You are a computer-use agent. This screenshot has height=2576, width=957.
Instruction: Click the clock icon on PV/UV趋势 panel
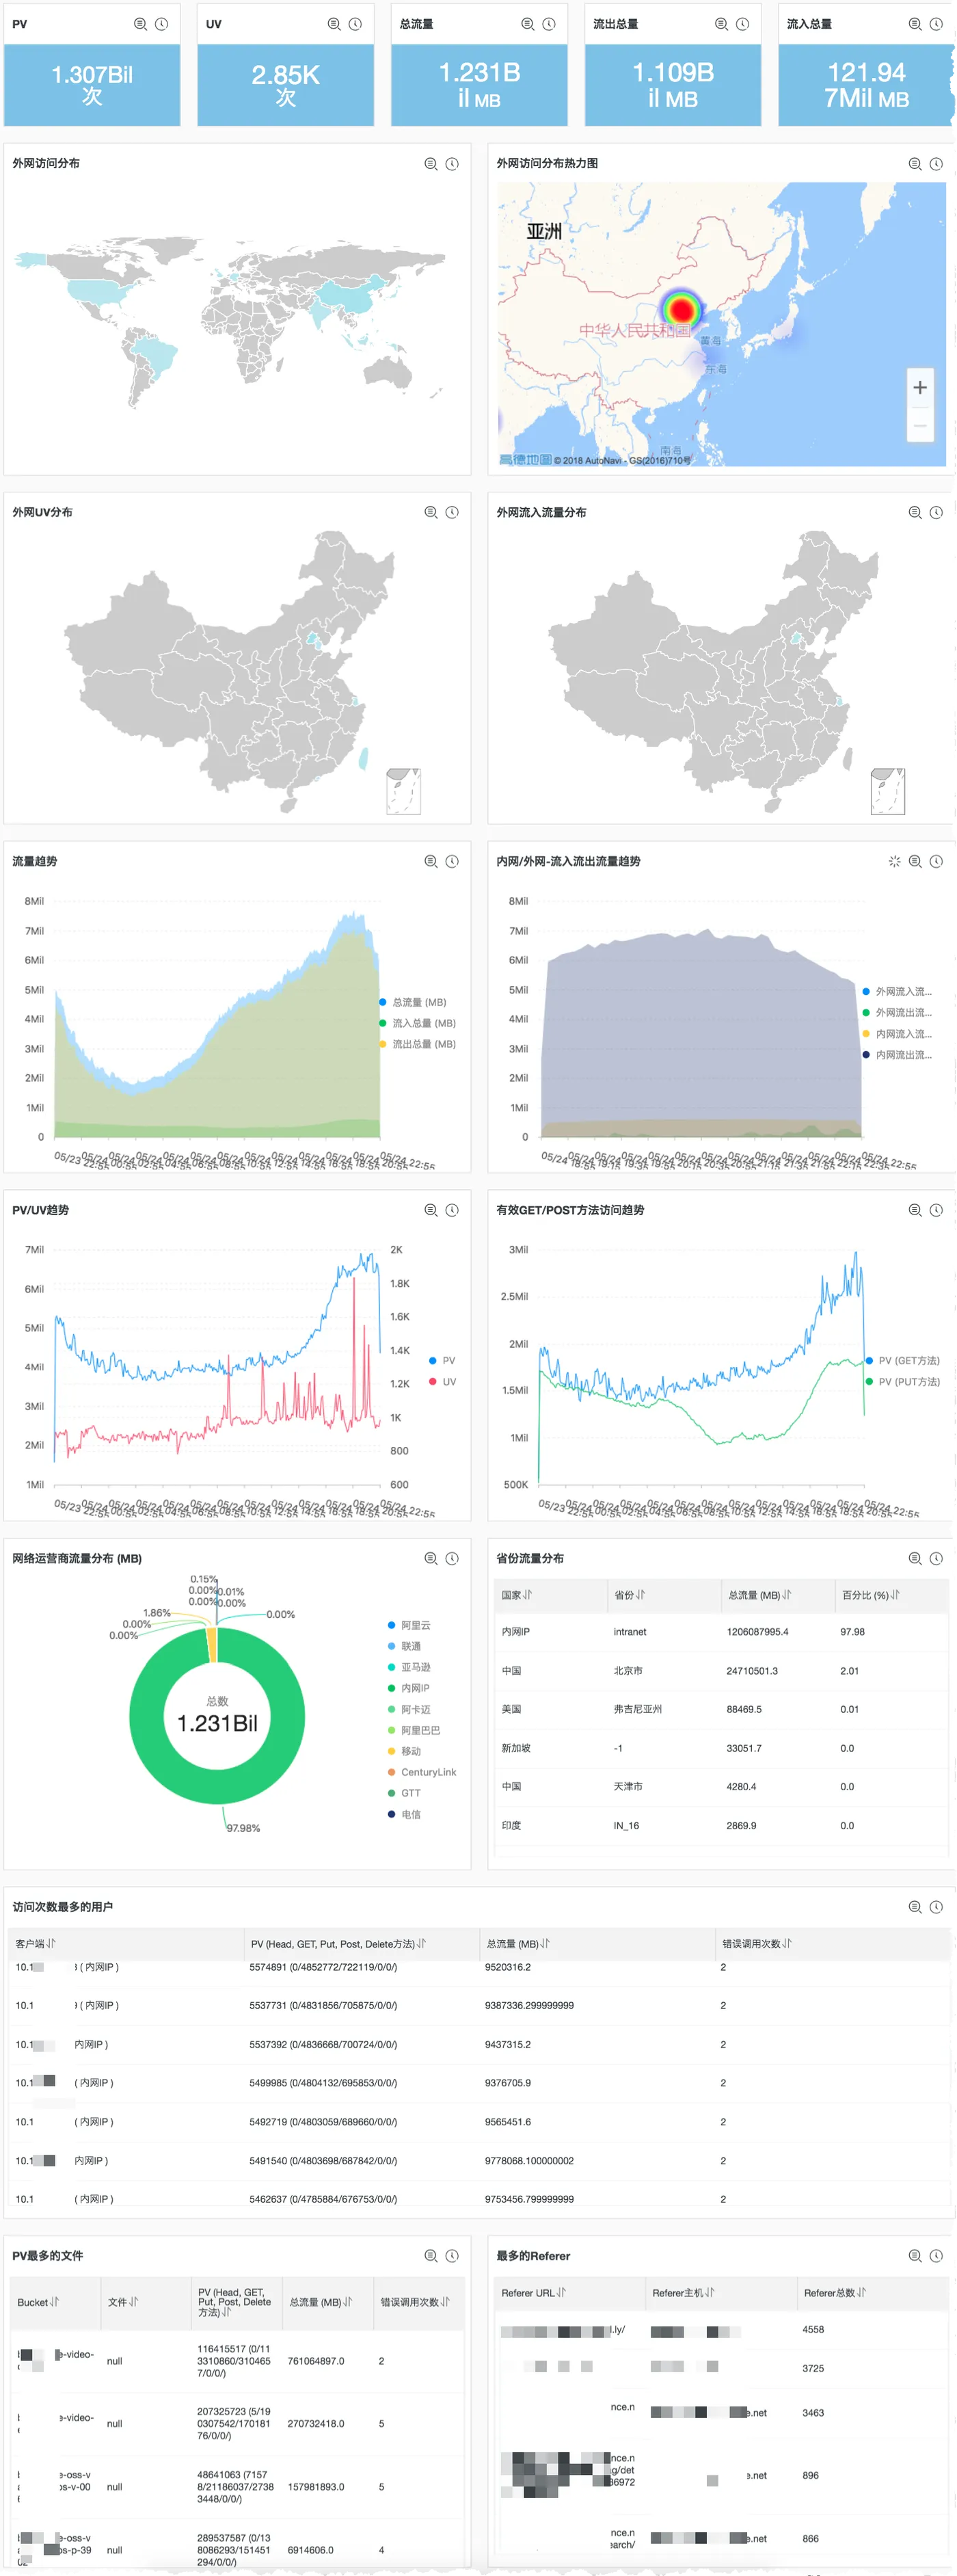tap(452, 1210)
